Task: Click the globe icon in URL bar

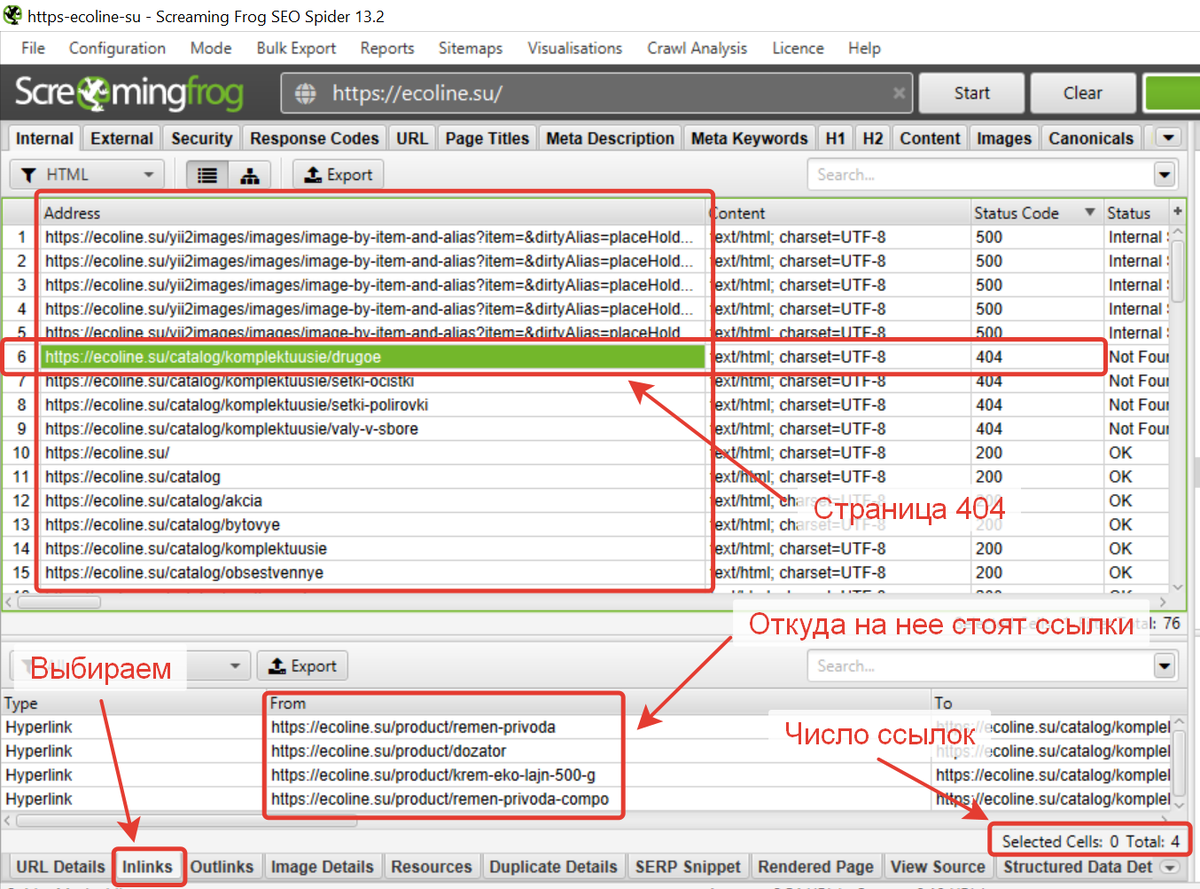Action: 305,93
